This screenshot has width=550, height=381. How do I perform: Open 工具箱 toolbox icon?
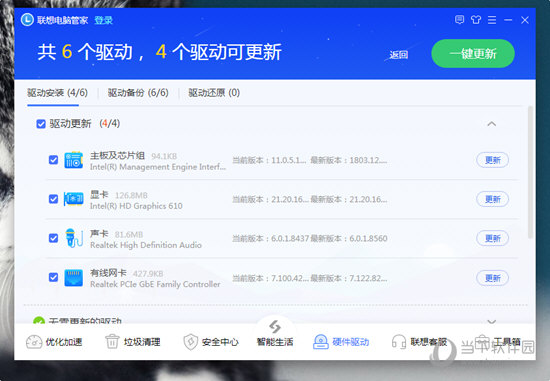tap(483, 341)
